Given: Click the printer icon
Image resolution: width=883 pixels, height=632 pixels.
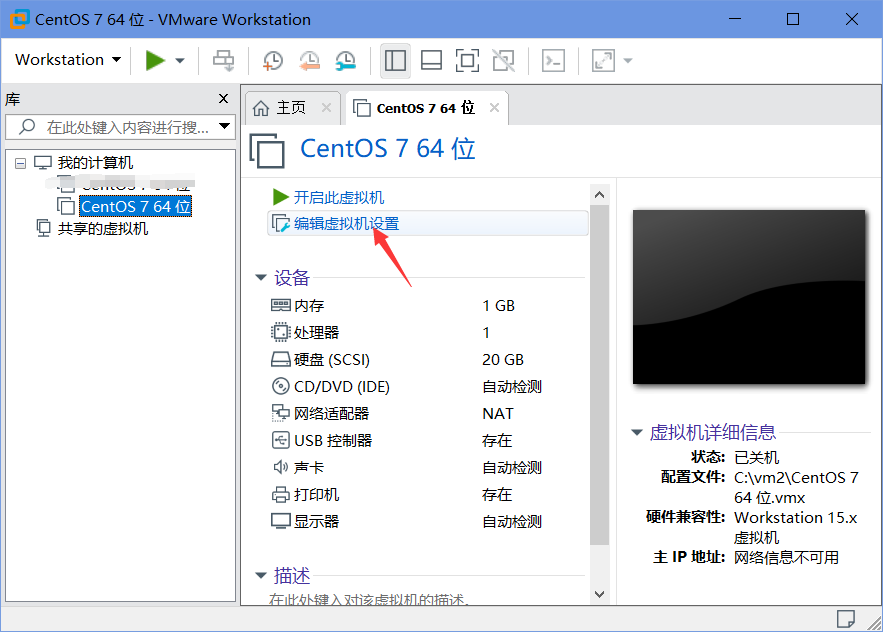Looking at the screenshot, I should pos(280,495).
